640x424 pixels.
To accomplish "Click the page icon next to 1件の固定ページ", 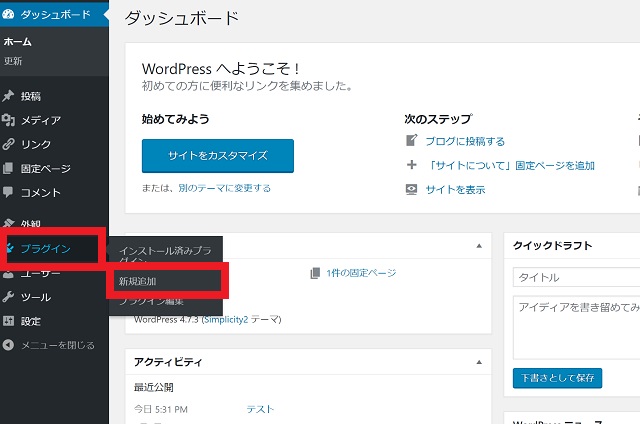I will [x=315, y=273].
